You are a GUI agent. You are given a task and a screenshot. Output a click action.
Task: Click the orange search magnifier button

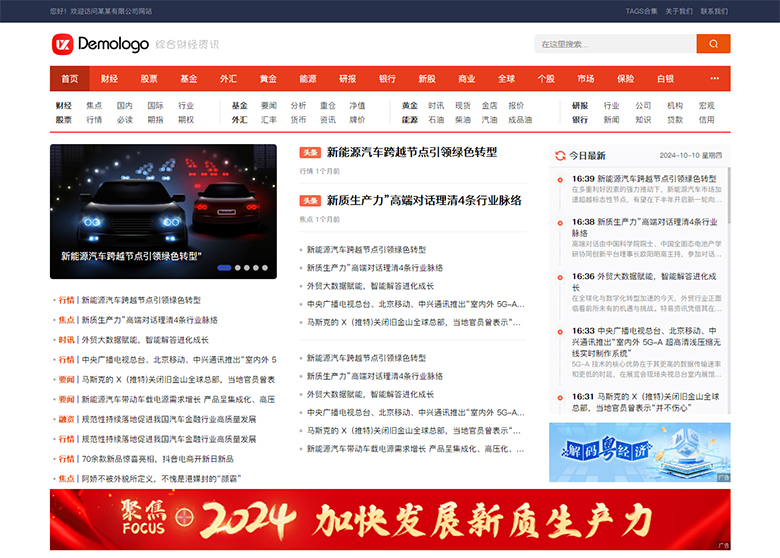(713, 44)
